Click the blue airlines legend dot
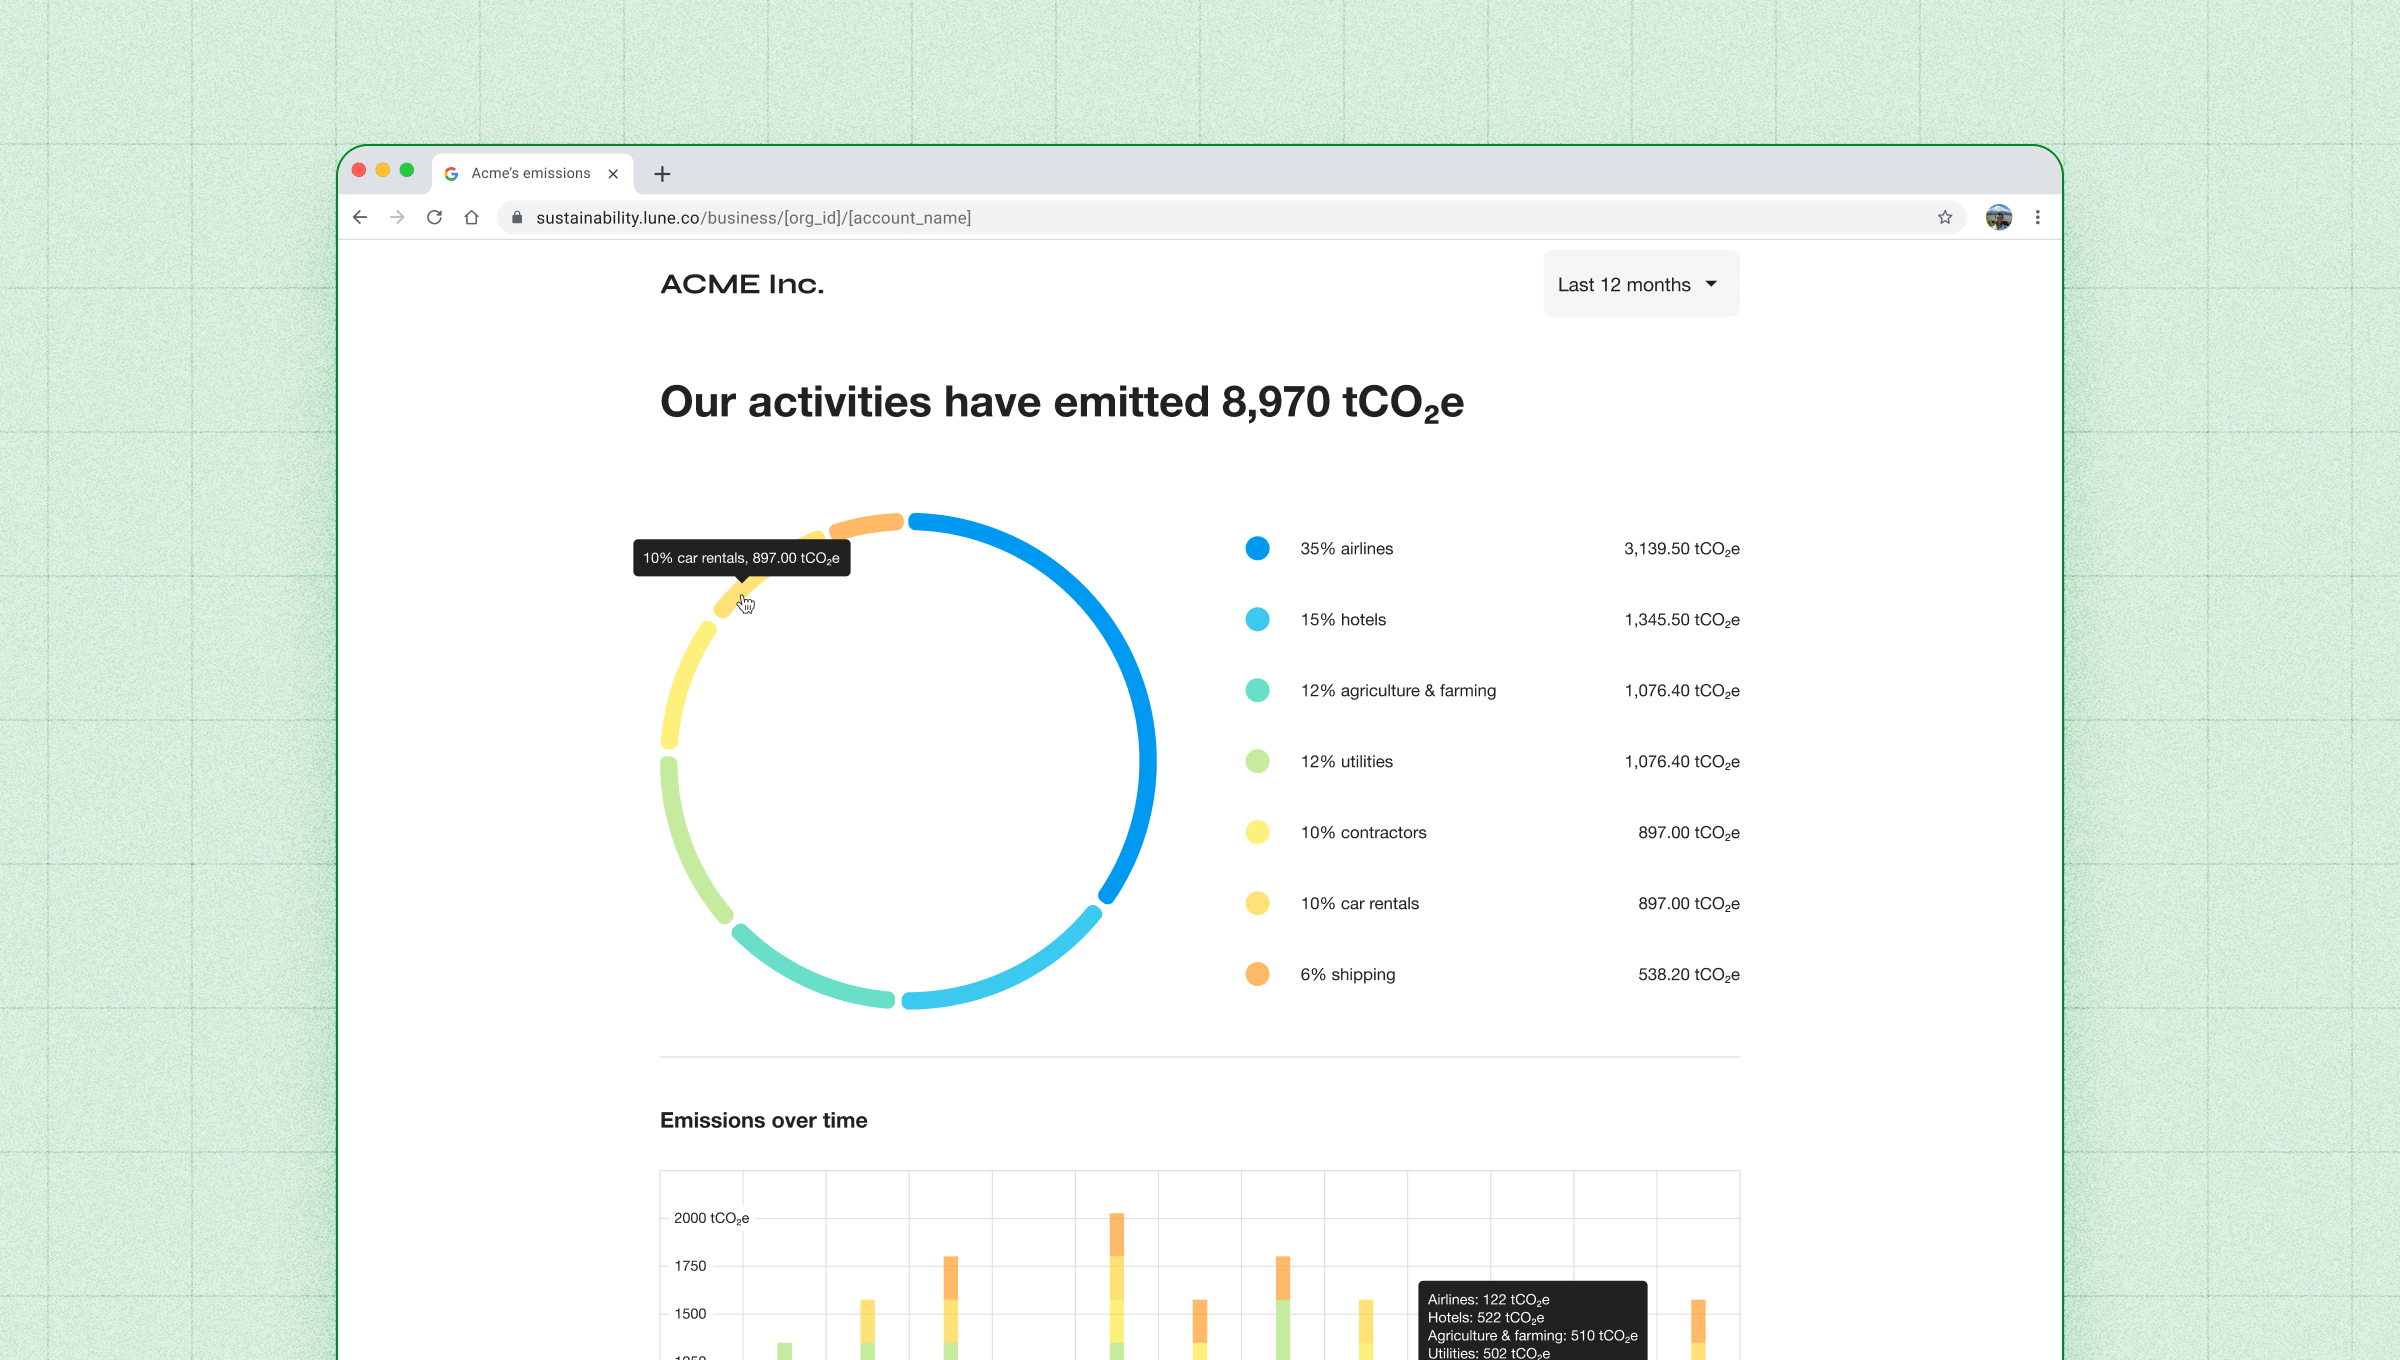The image size is (2400, 1360). [1257, 549]
